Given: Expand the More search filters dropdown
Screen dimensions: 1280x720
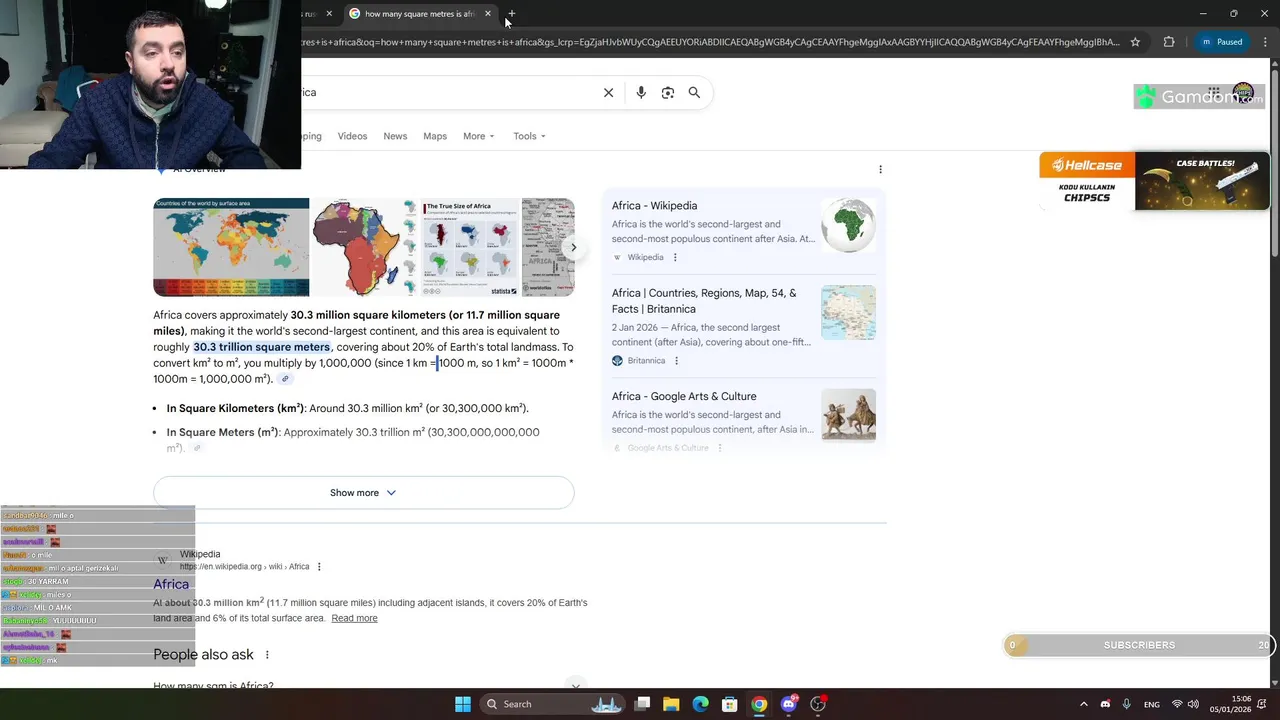Looking at the screenshot, I should click(478, 136).
